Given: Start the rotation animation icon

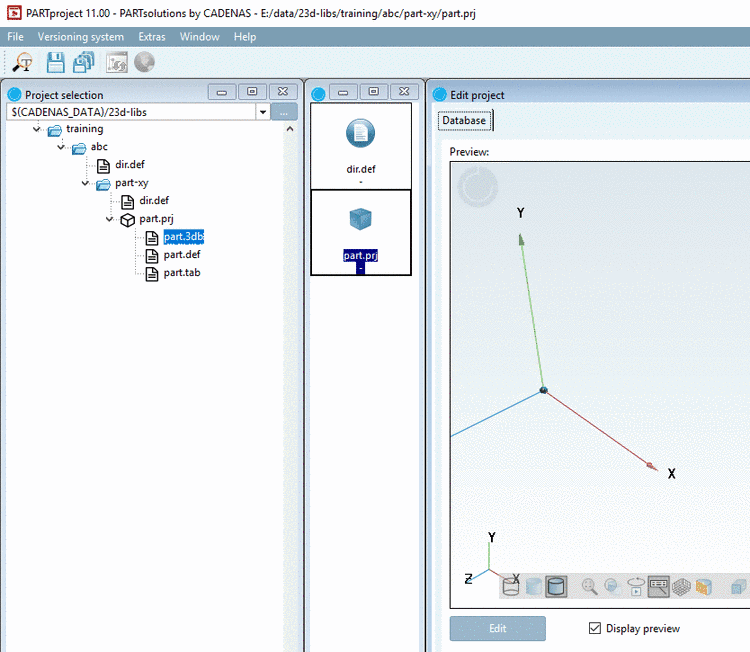Looking at the screenshot, I should 636,586.
